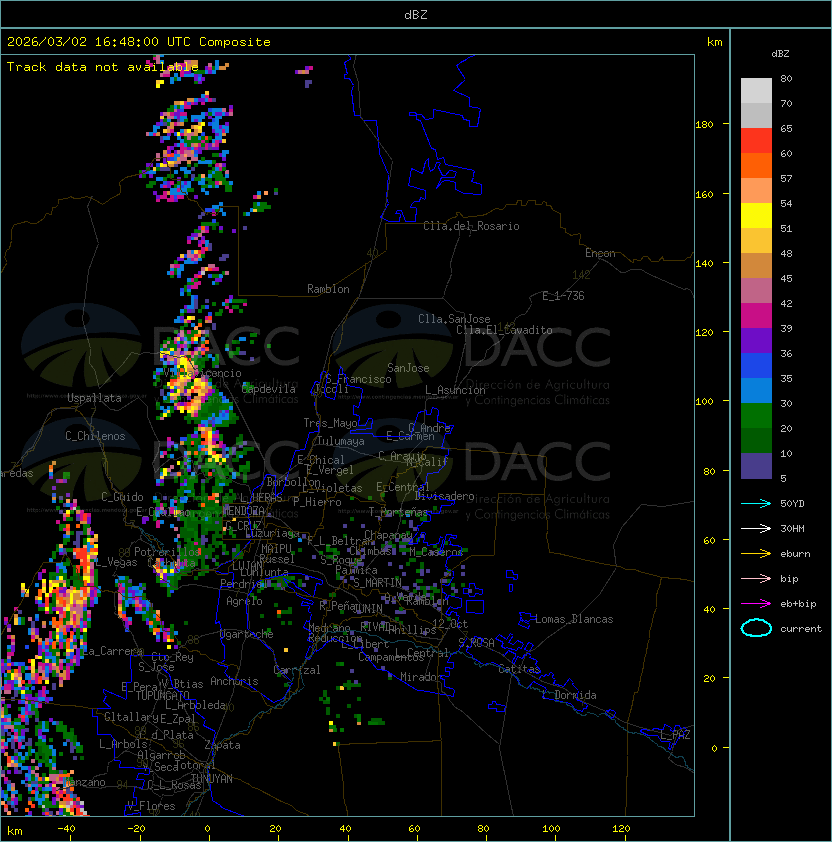This screenshot has height=842, width=832.
Task: Click the 'L_PAZ' map label
Action: tap(675, 735)
